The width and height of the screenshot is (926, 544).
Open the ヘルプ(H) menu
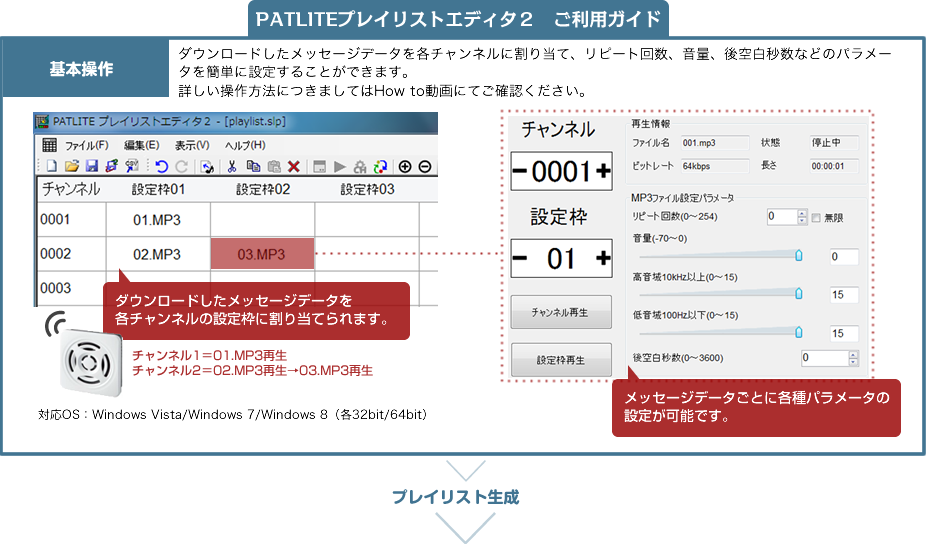(x=245, y=145)
